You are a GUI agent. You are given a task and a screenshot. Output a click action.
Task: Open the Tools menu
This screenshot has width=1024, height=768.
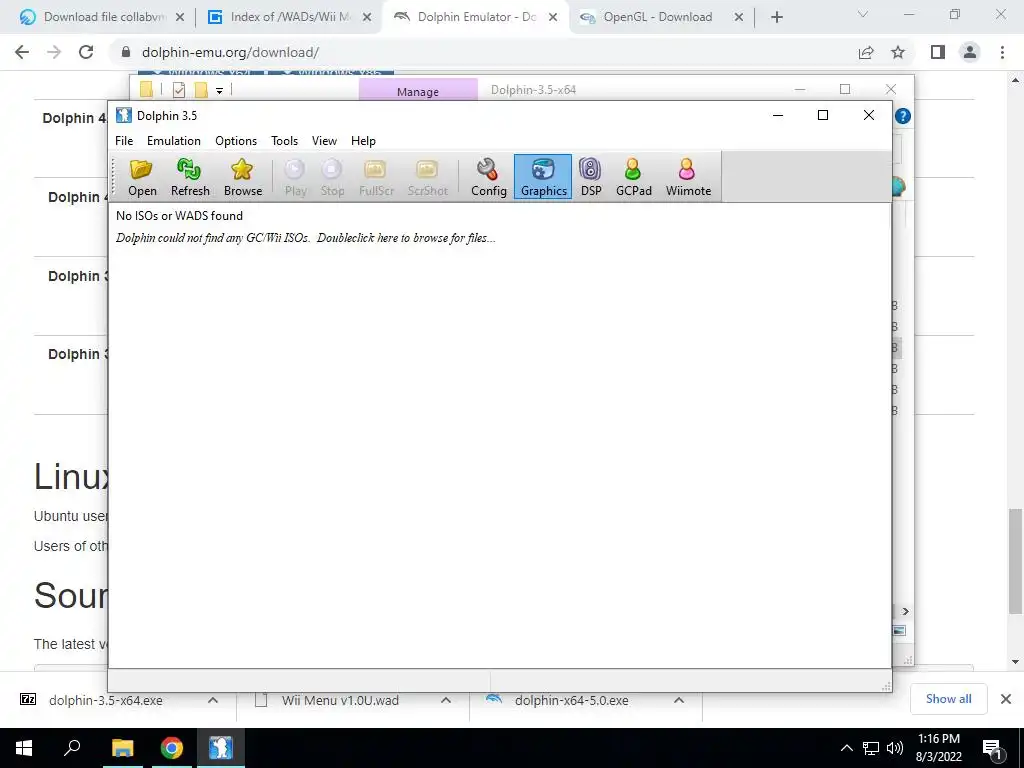(x=284, y=141)
